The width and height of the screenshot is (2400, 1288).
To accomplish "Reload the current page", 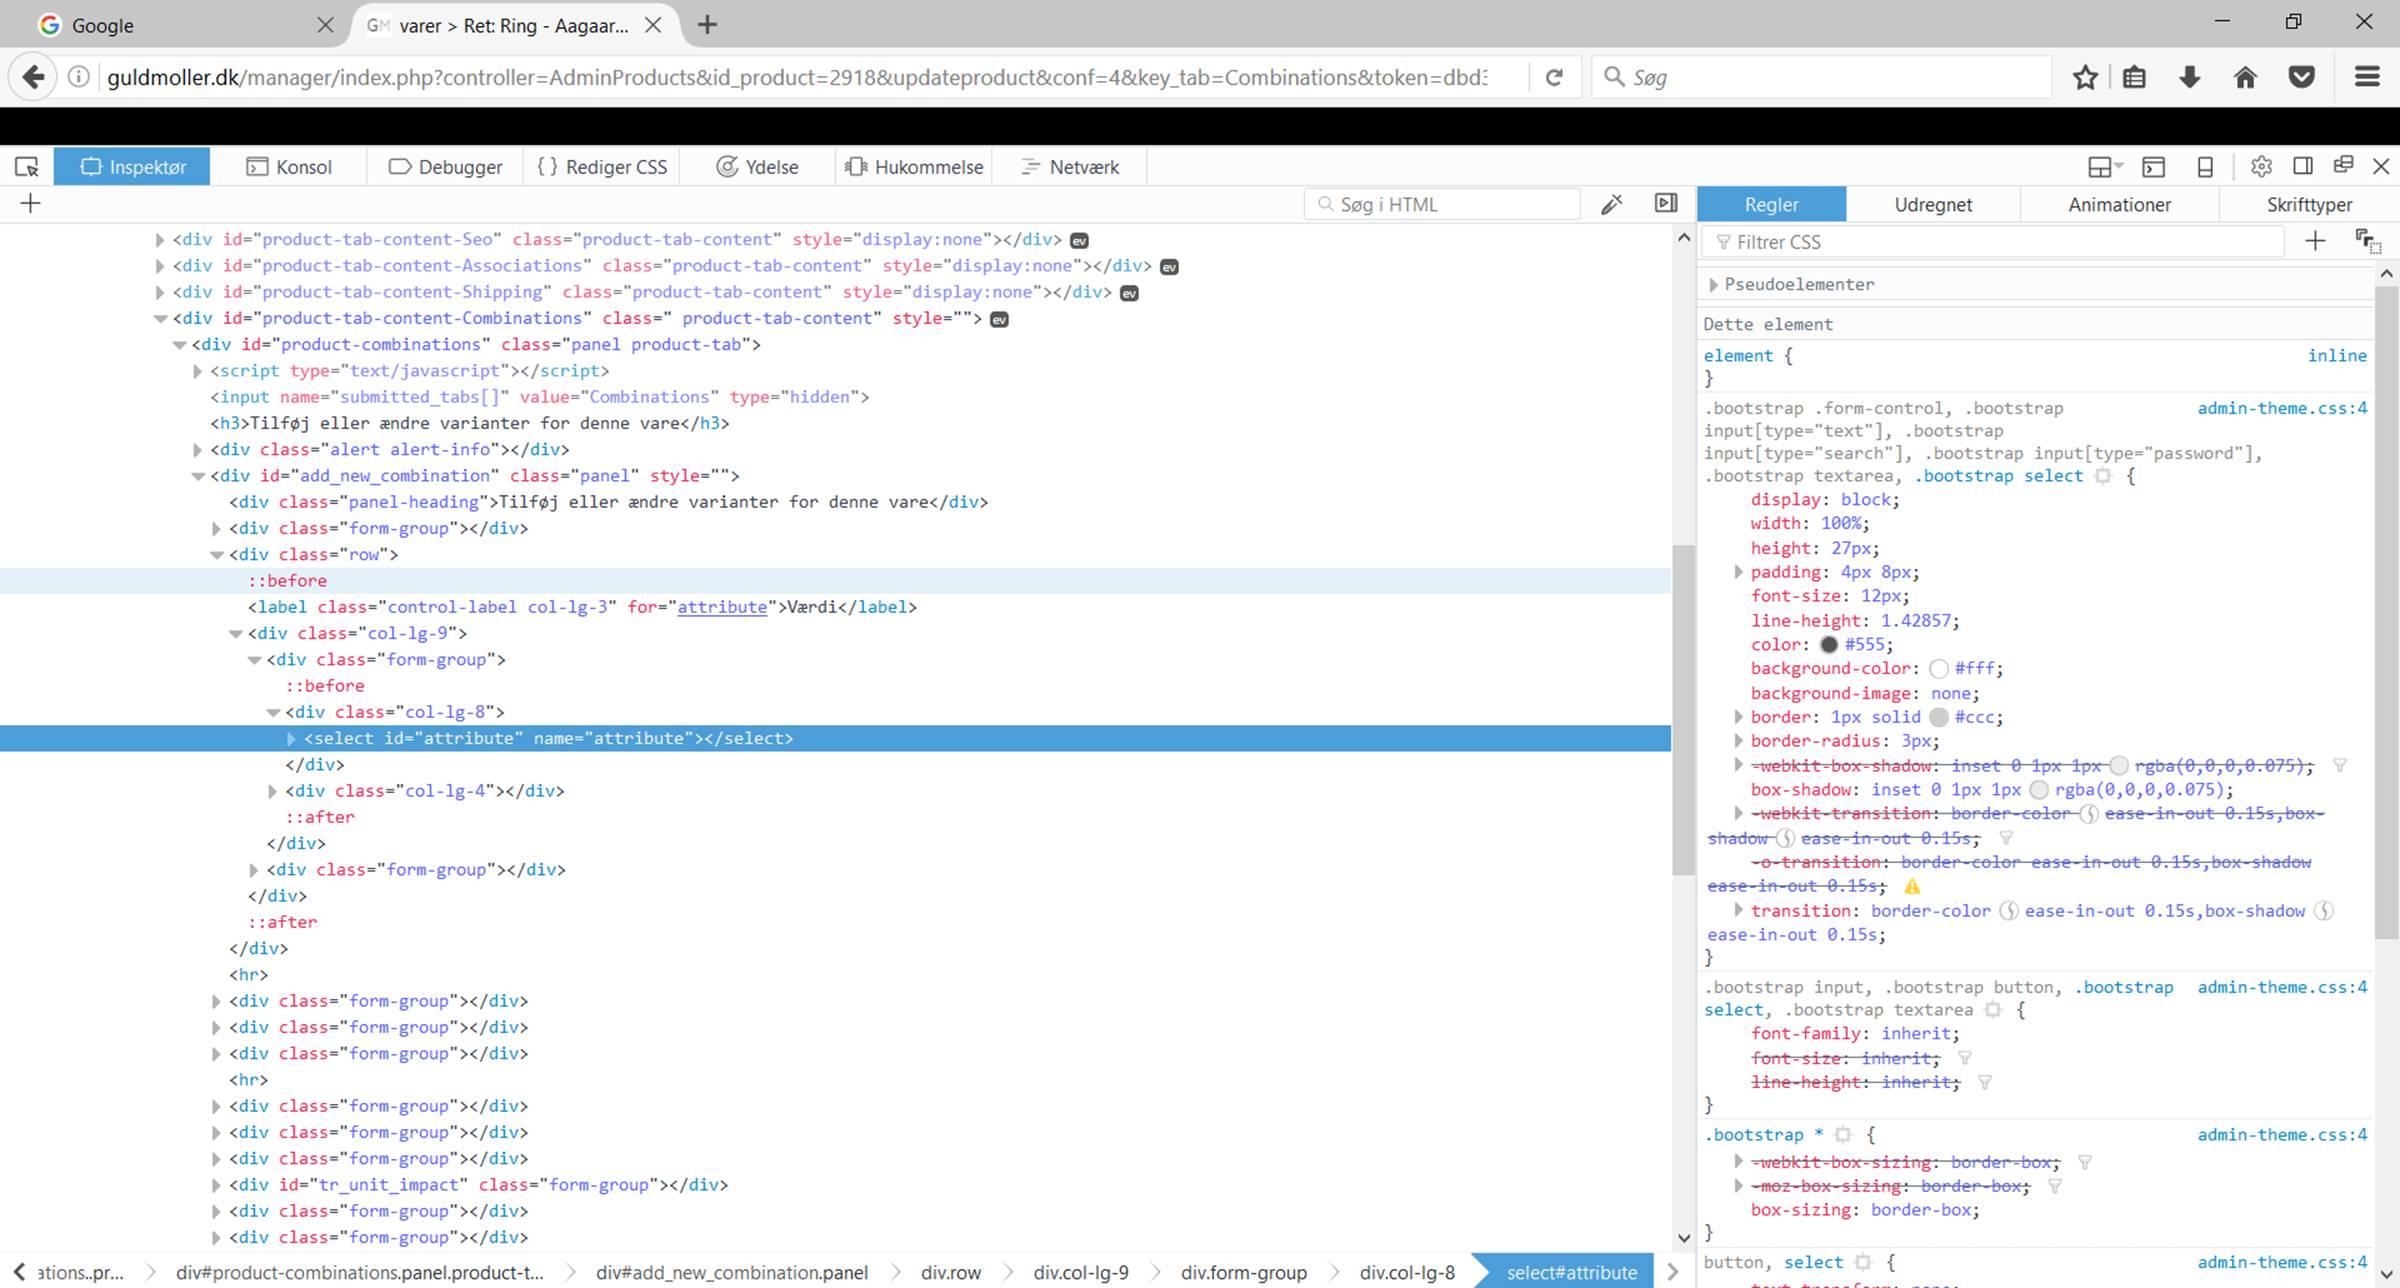I will pos(1554,77).
